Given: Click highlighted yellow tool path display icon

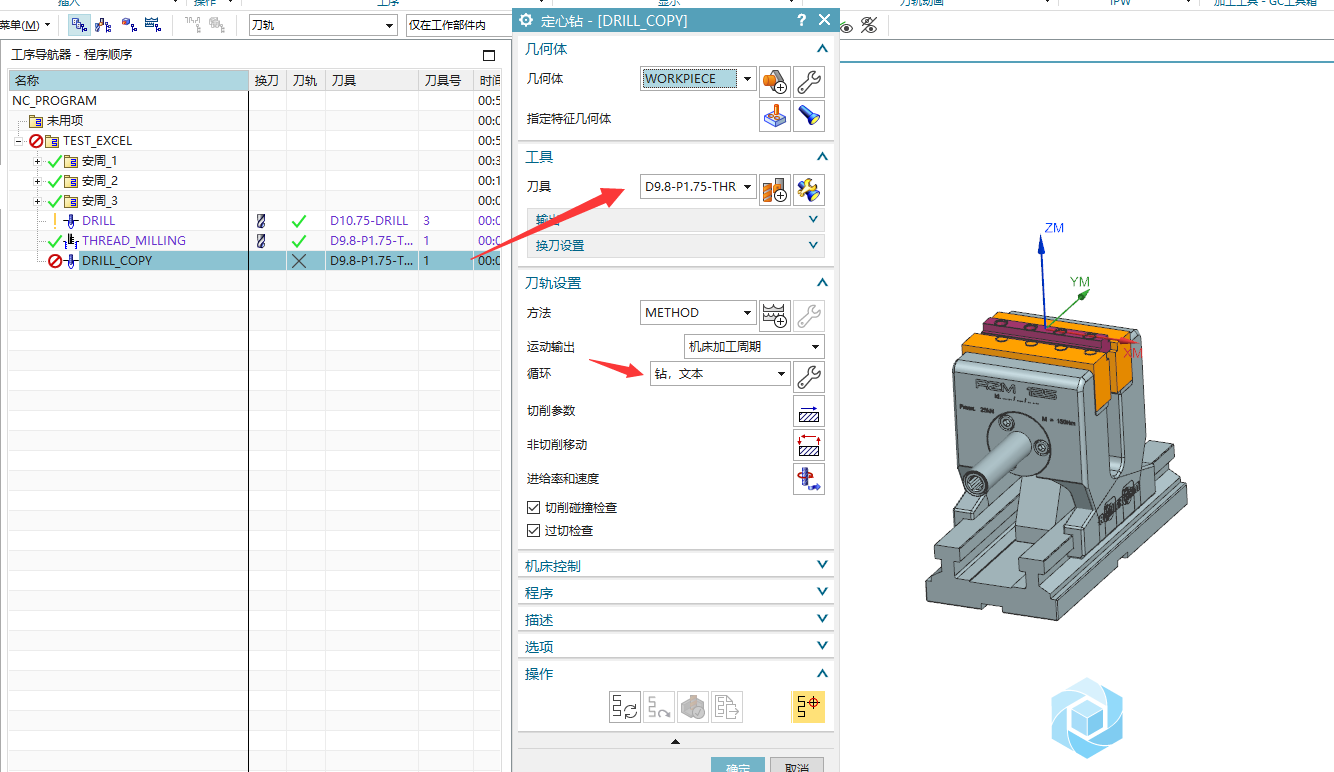Looking at the screenshot, I should (809, 707).
